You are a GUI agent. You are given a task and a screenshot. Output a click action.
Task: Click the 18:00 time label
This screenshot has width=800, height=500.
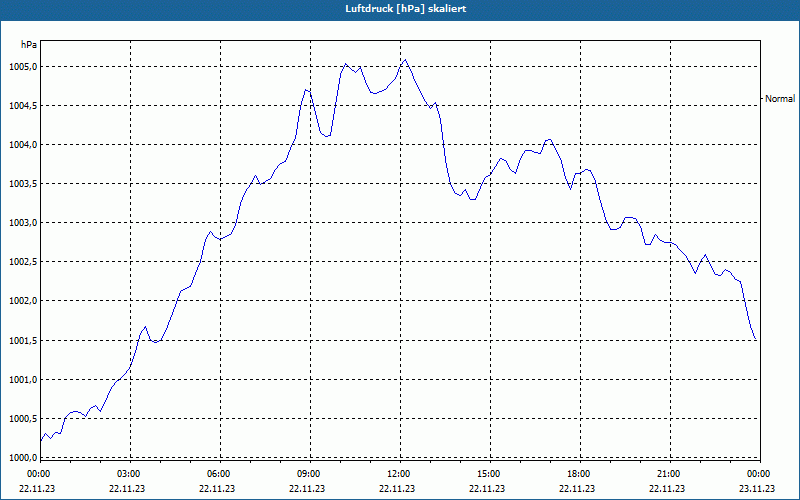coord(579,474)
